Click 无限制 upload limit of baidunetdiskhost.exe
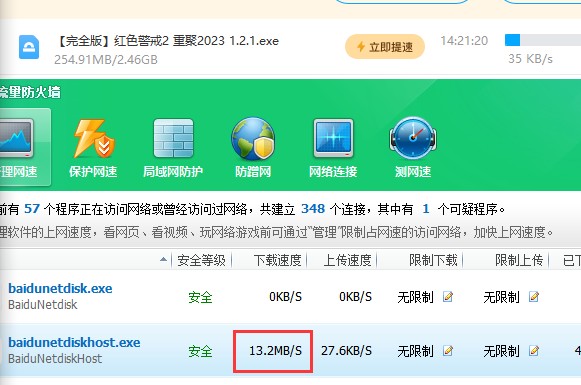581x385 pixels. 501,351
